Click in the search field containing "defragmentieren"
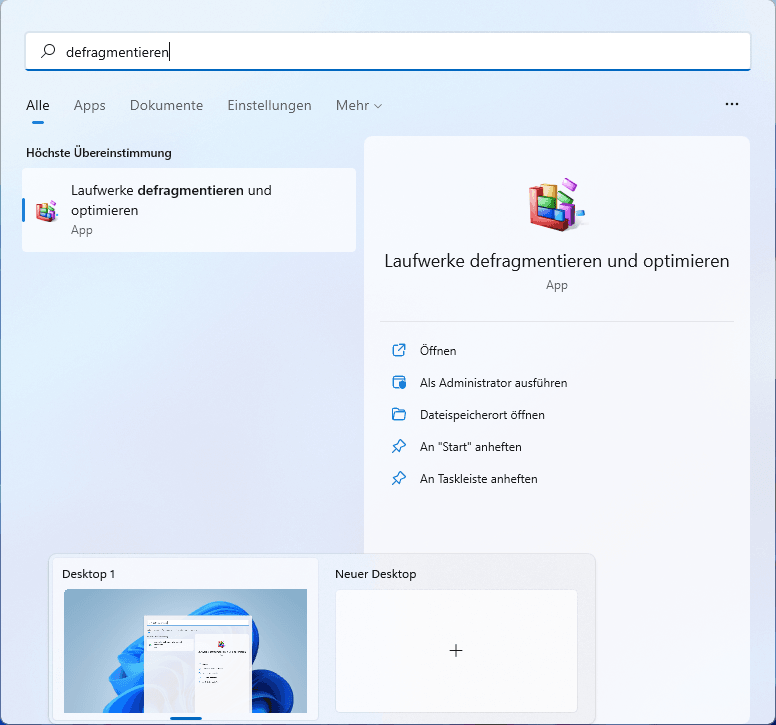 coord(400,51)
